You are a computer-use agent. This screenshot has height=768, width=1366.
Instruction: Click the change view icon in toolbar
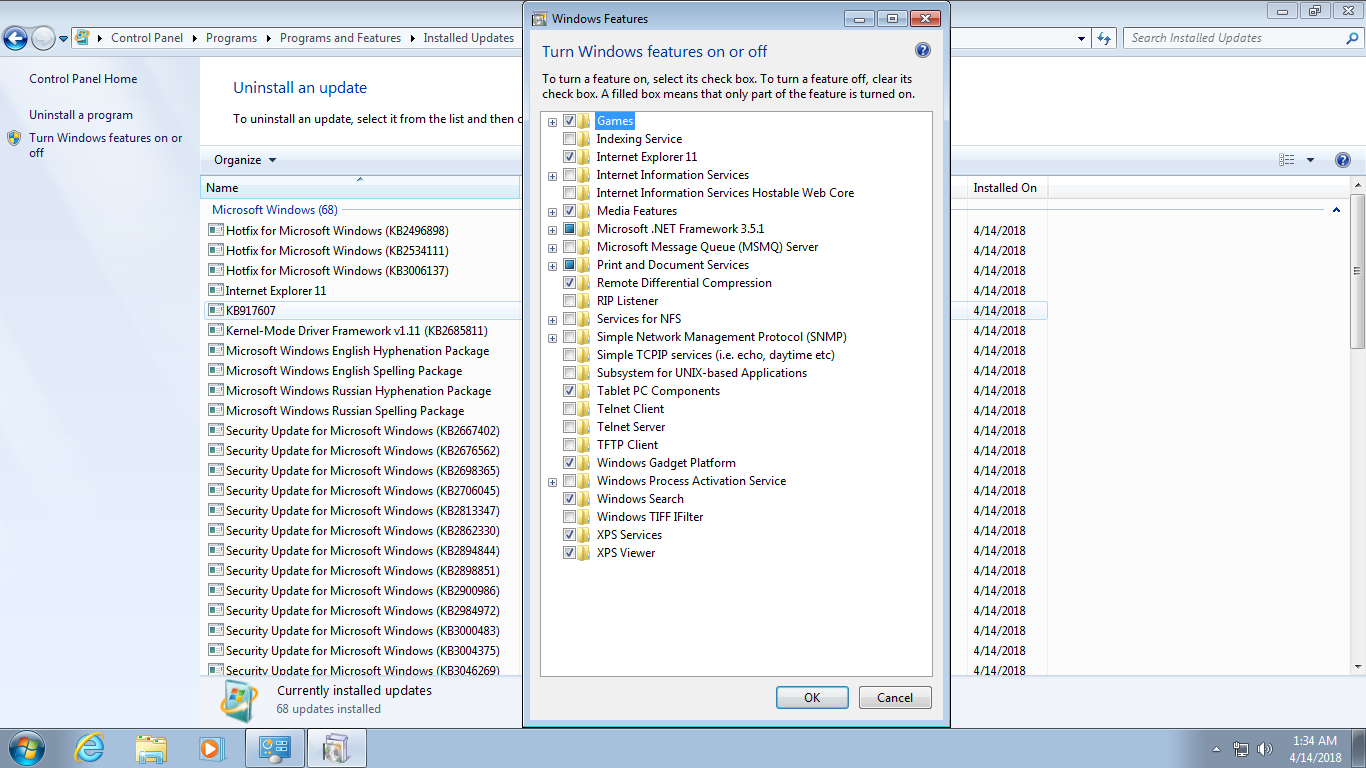tap(1287, 160)
